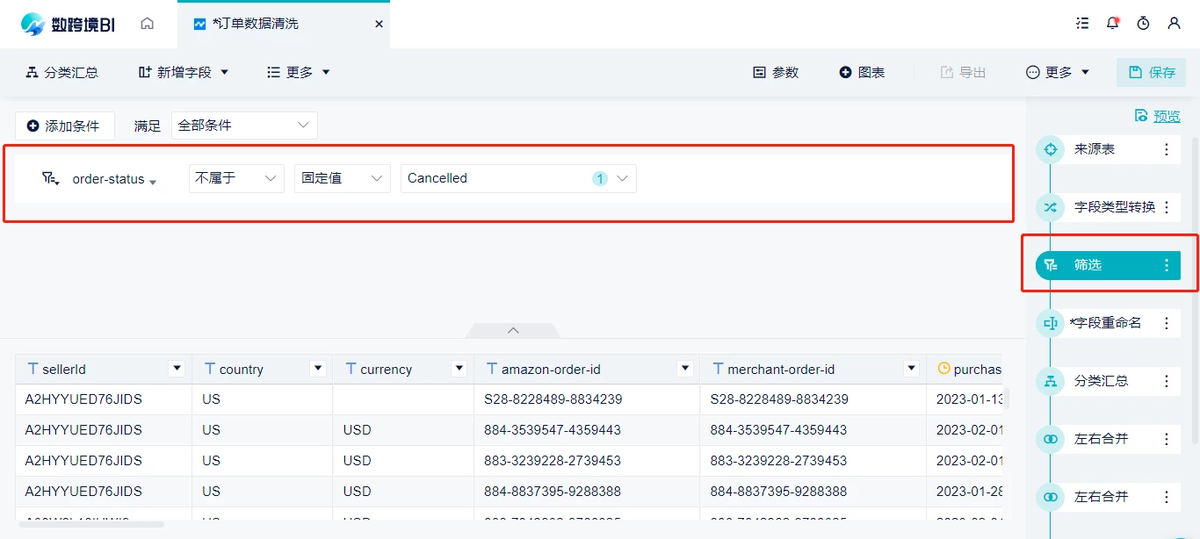Open 筛选 step options menu
This screenshot has width=1200, height=539.
(x=1166, y=265)
